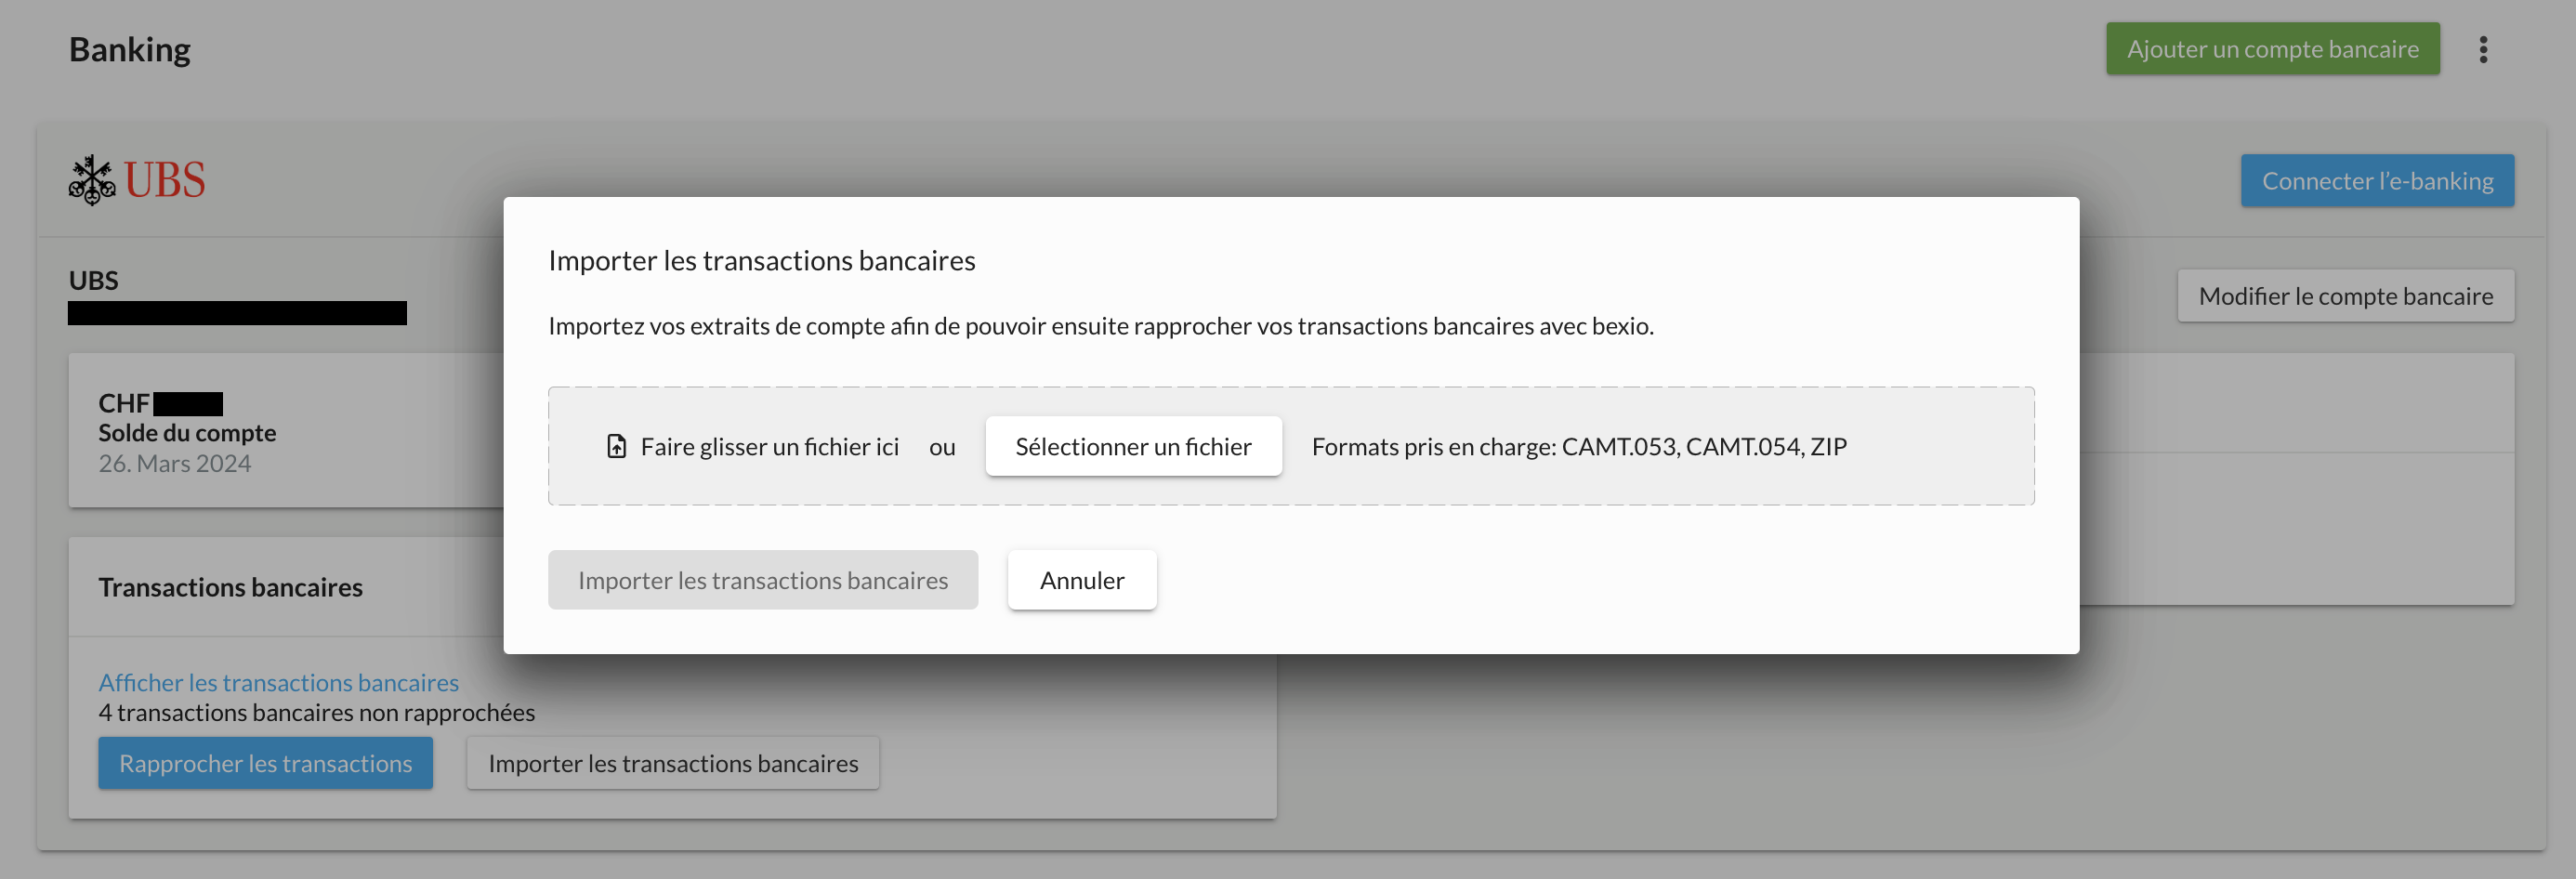Click Rapprocher les transactions button
The image size is (2576, 879).
tap(265, 763)
